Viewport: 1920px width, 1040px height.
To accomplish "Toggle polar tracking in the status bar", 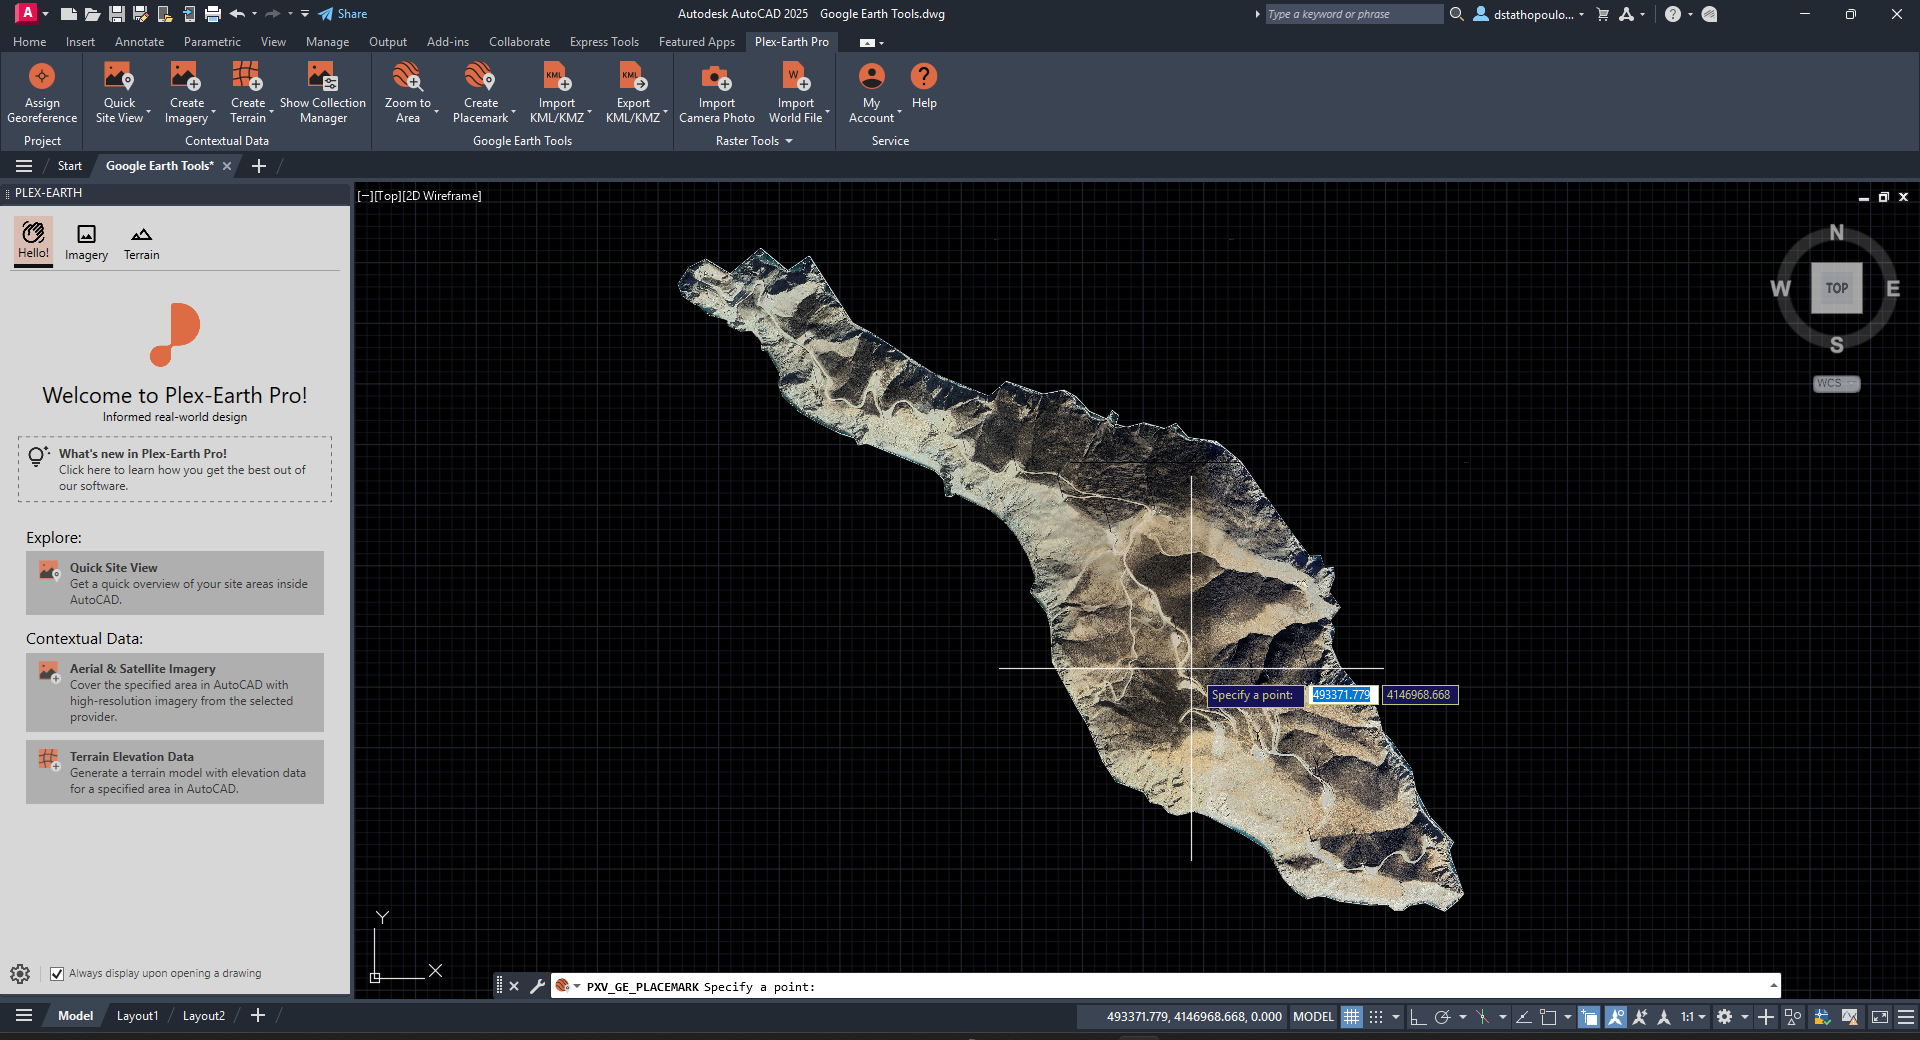I will coord(1442,1017).
